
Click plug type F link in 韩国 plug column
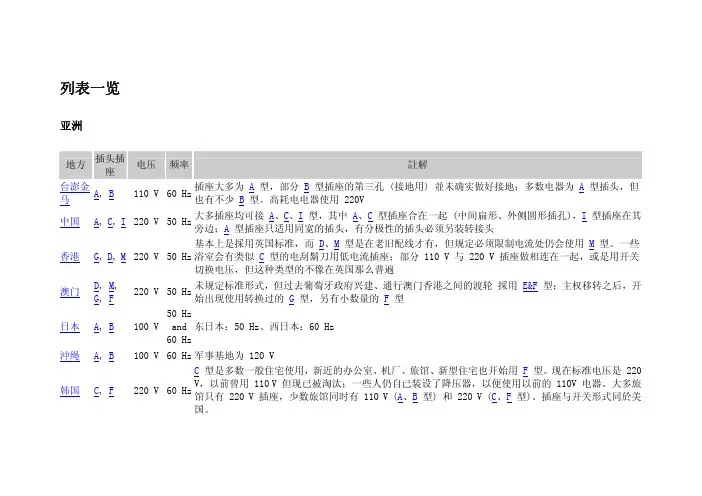(x=110, y=390)
